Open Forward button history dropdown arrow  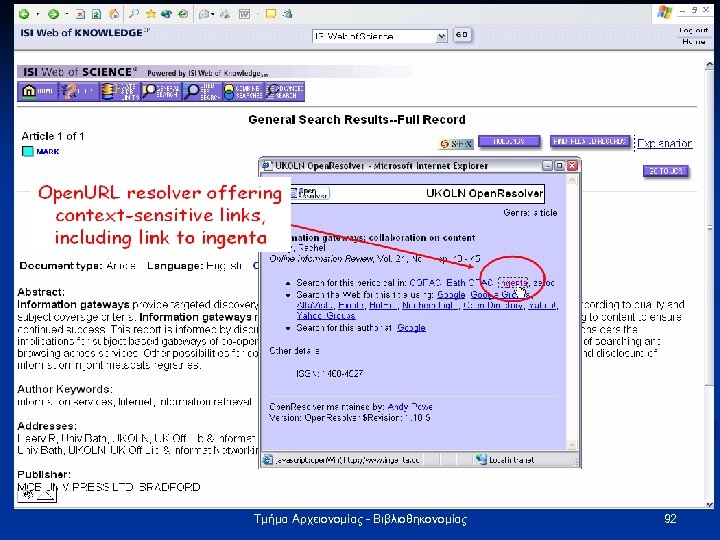(x=67, y=14)
